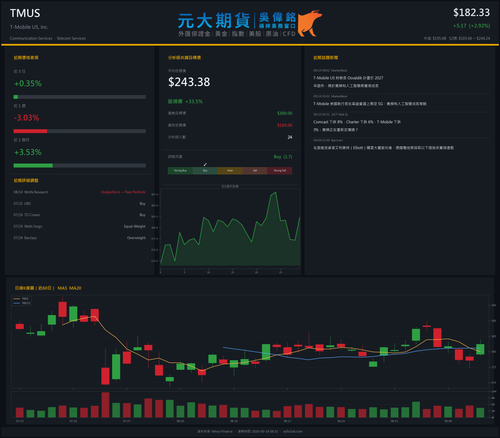Click the analyst count value 24
Viewport: 500px width, 438px height.
tap(290, 137)
